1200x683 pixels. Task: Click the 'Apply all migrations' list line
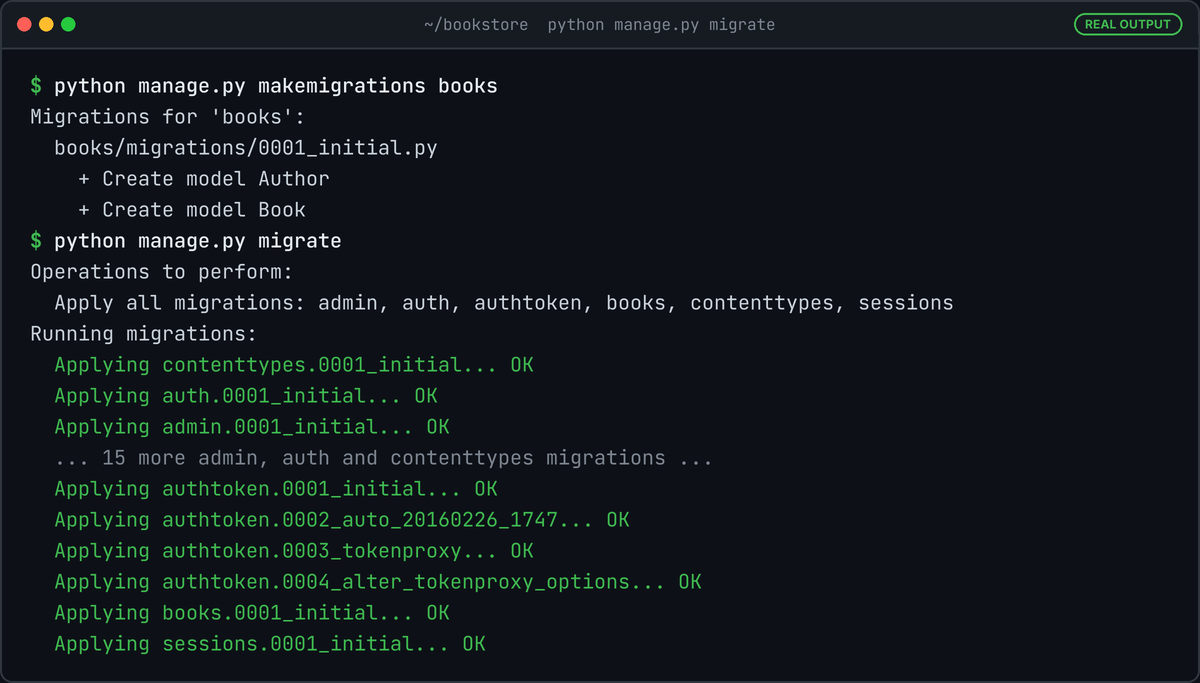[x=504, y=303]
